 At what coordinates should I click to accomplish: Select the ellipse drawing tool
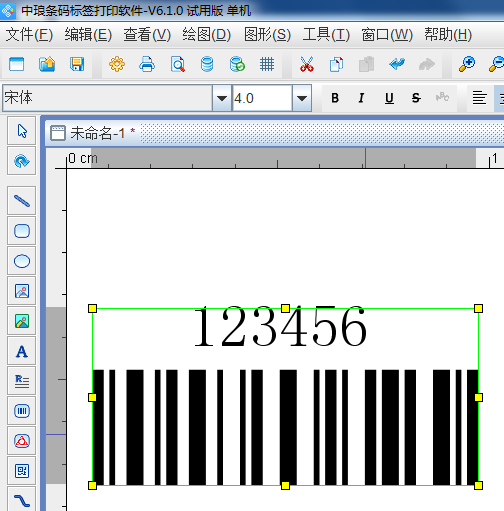22,261
